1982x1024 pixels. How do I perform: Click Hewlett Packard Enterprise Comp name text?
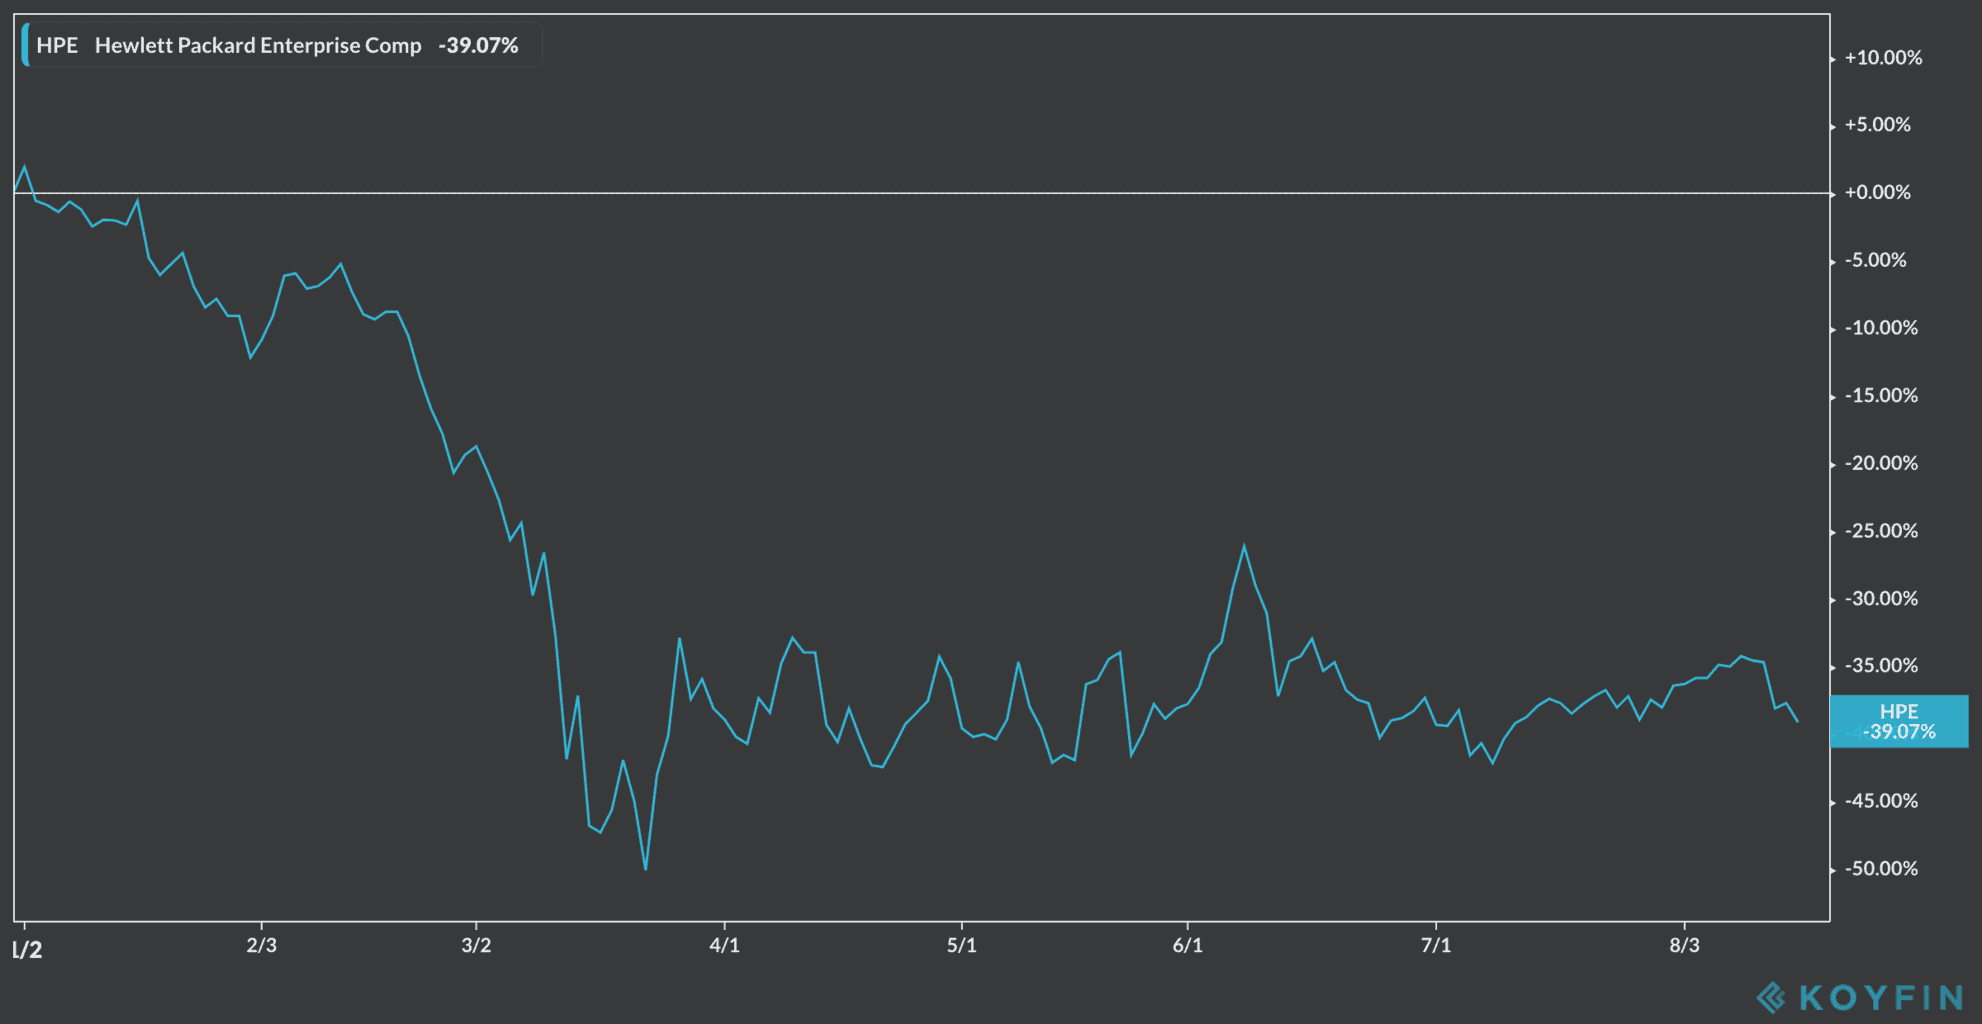(258, 46)
